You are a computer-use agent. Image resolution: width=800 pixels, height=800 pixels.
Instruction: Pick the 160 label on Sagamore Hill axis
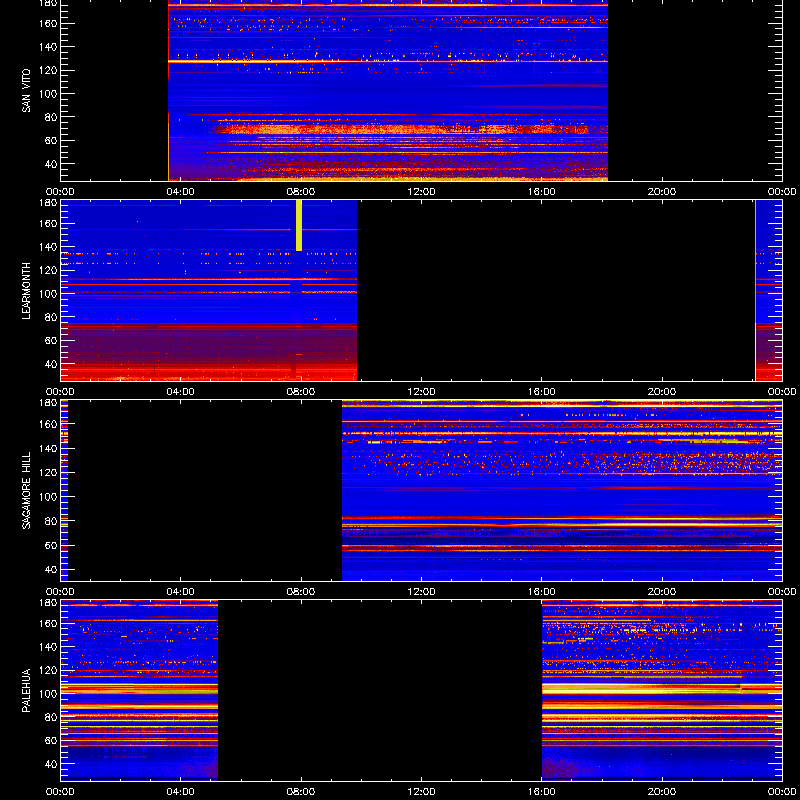(48, 424)
